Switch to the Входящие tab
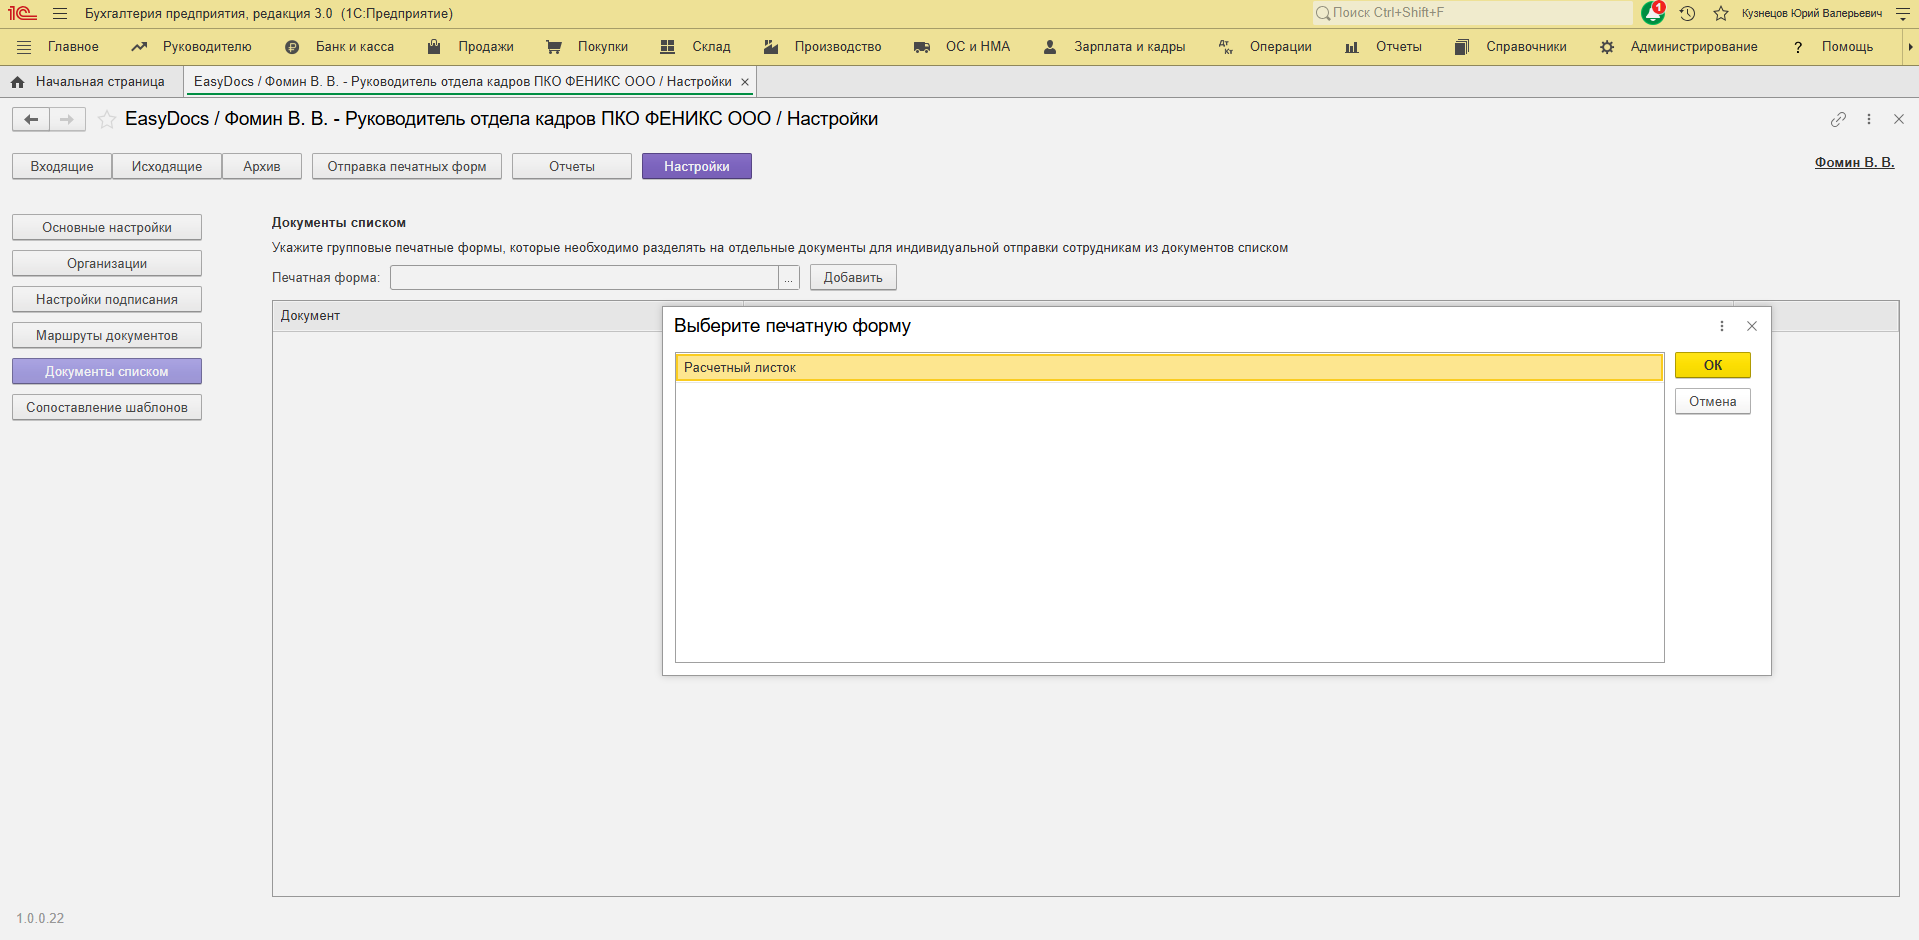This screenshot has width=1919, height=940. pos(62,167)
